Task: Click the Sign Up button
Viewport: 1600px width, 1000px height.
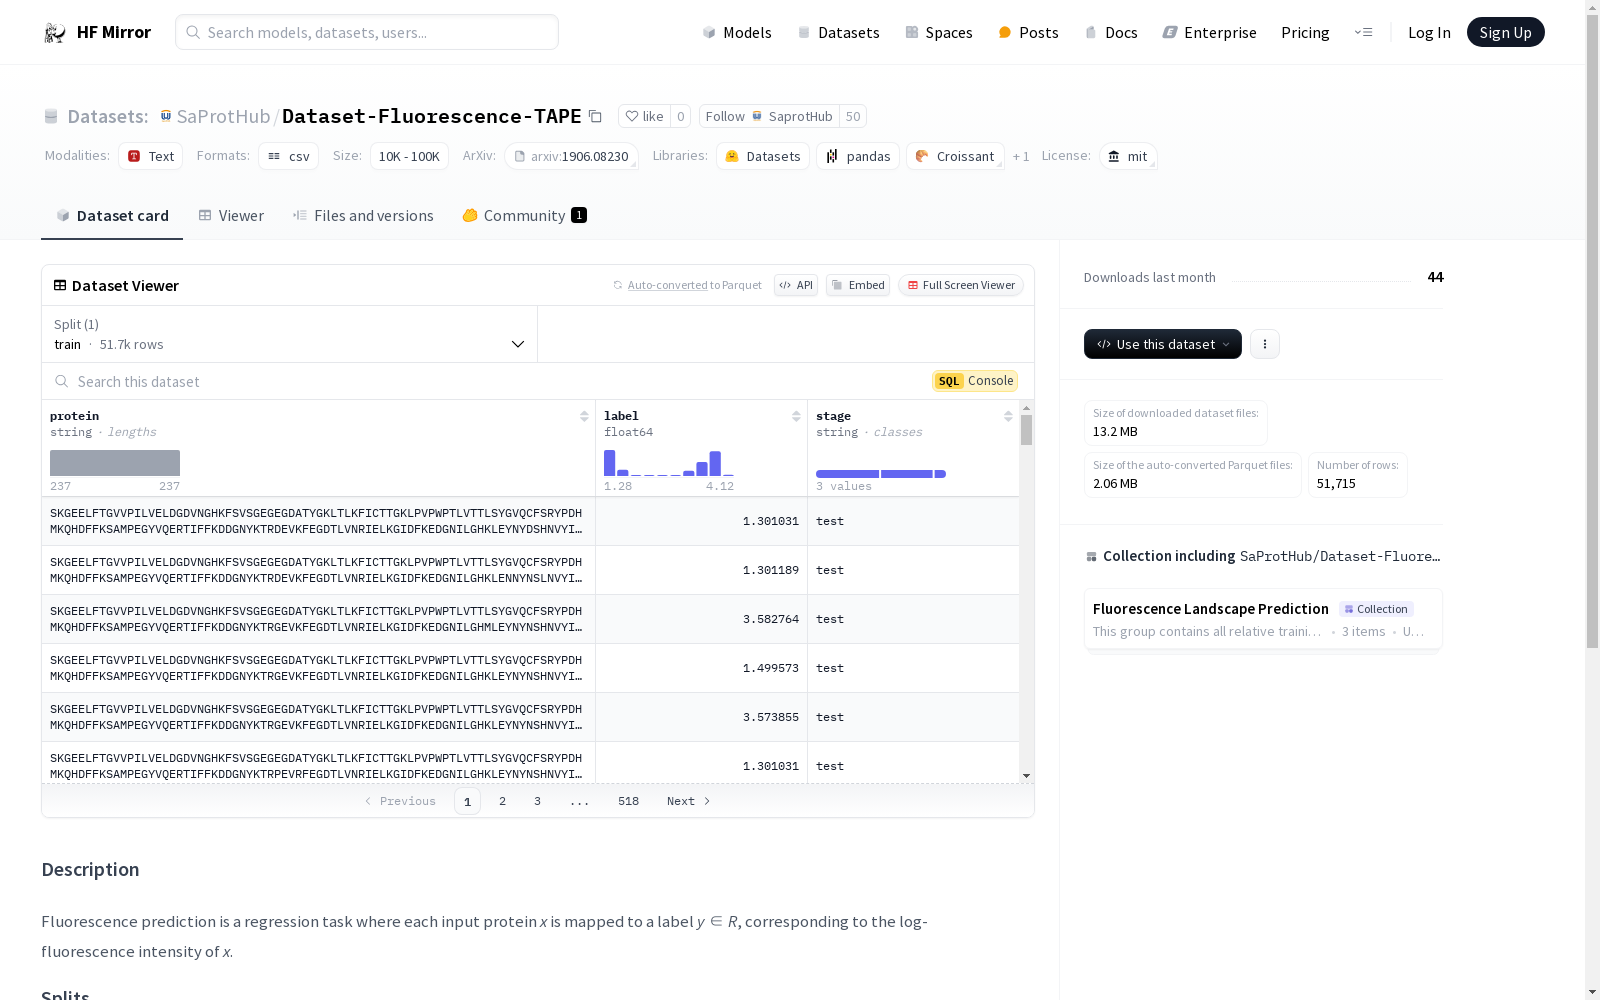Action: [1505, 32]
